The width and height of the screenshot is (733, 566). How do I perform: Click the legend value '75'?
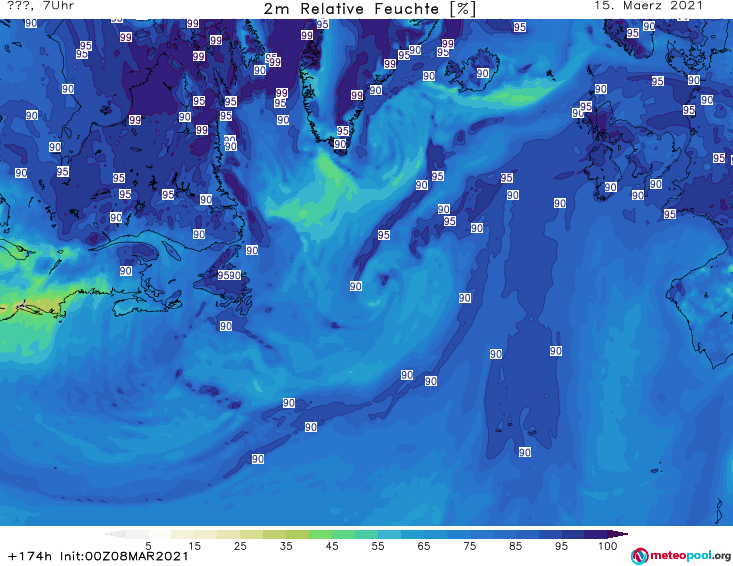point(469,546)
